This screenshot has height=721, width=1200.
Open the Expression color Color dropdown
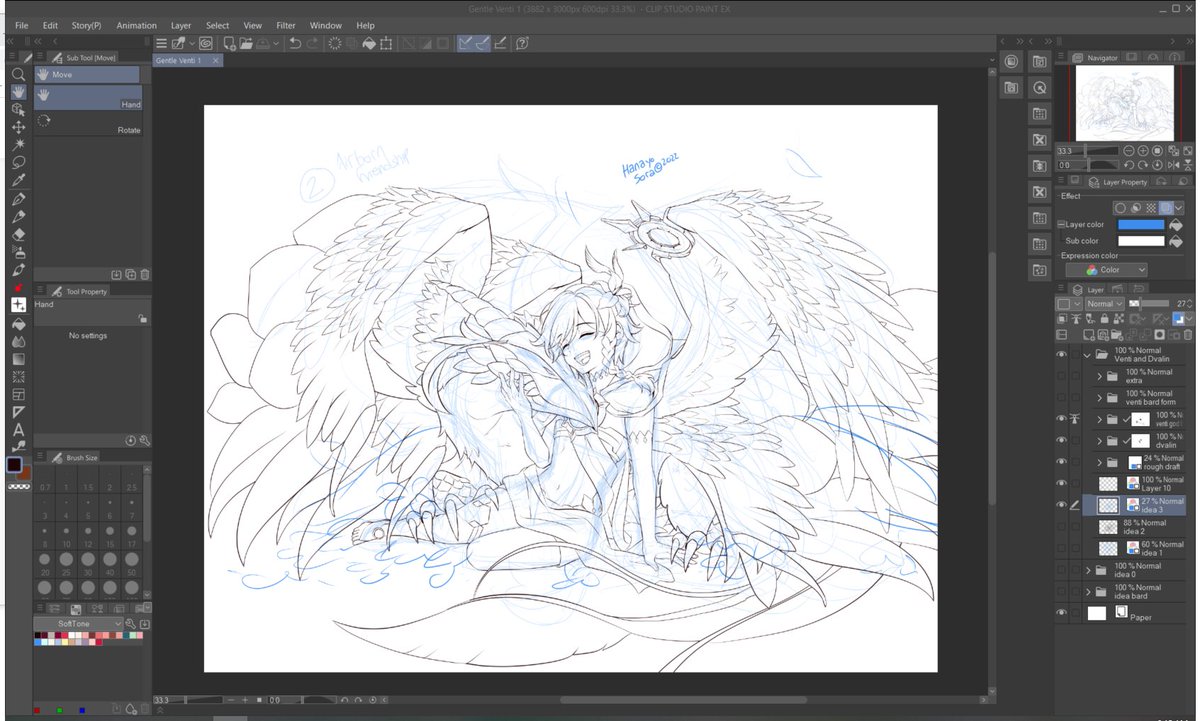click(x=1106, y=270)
